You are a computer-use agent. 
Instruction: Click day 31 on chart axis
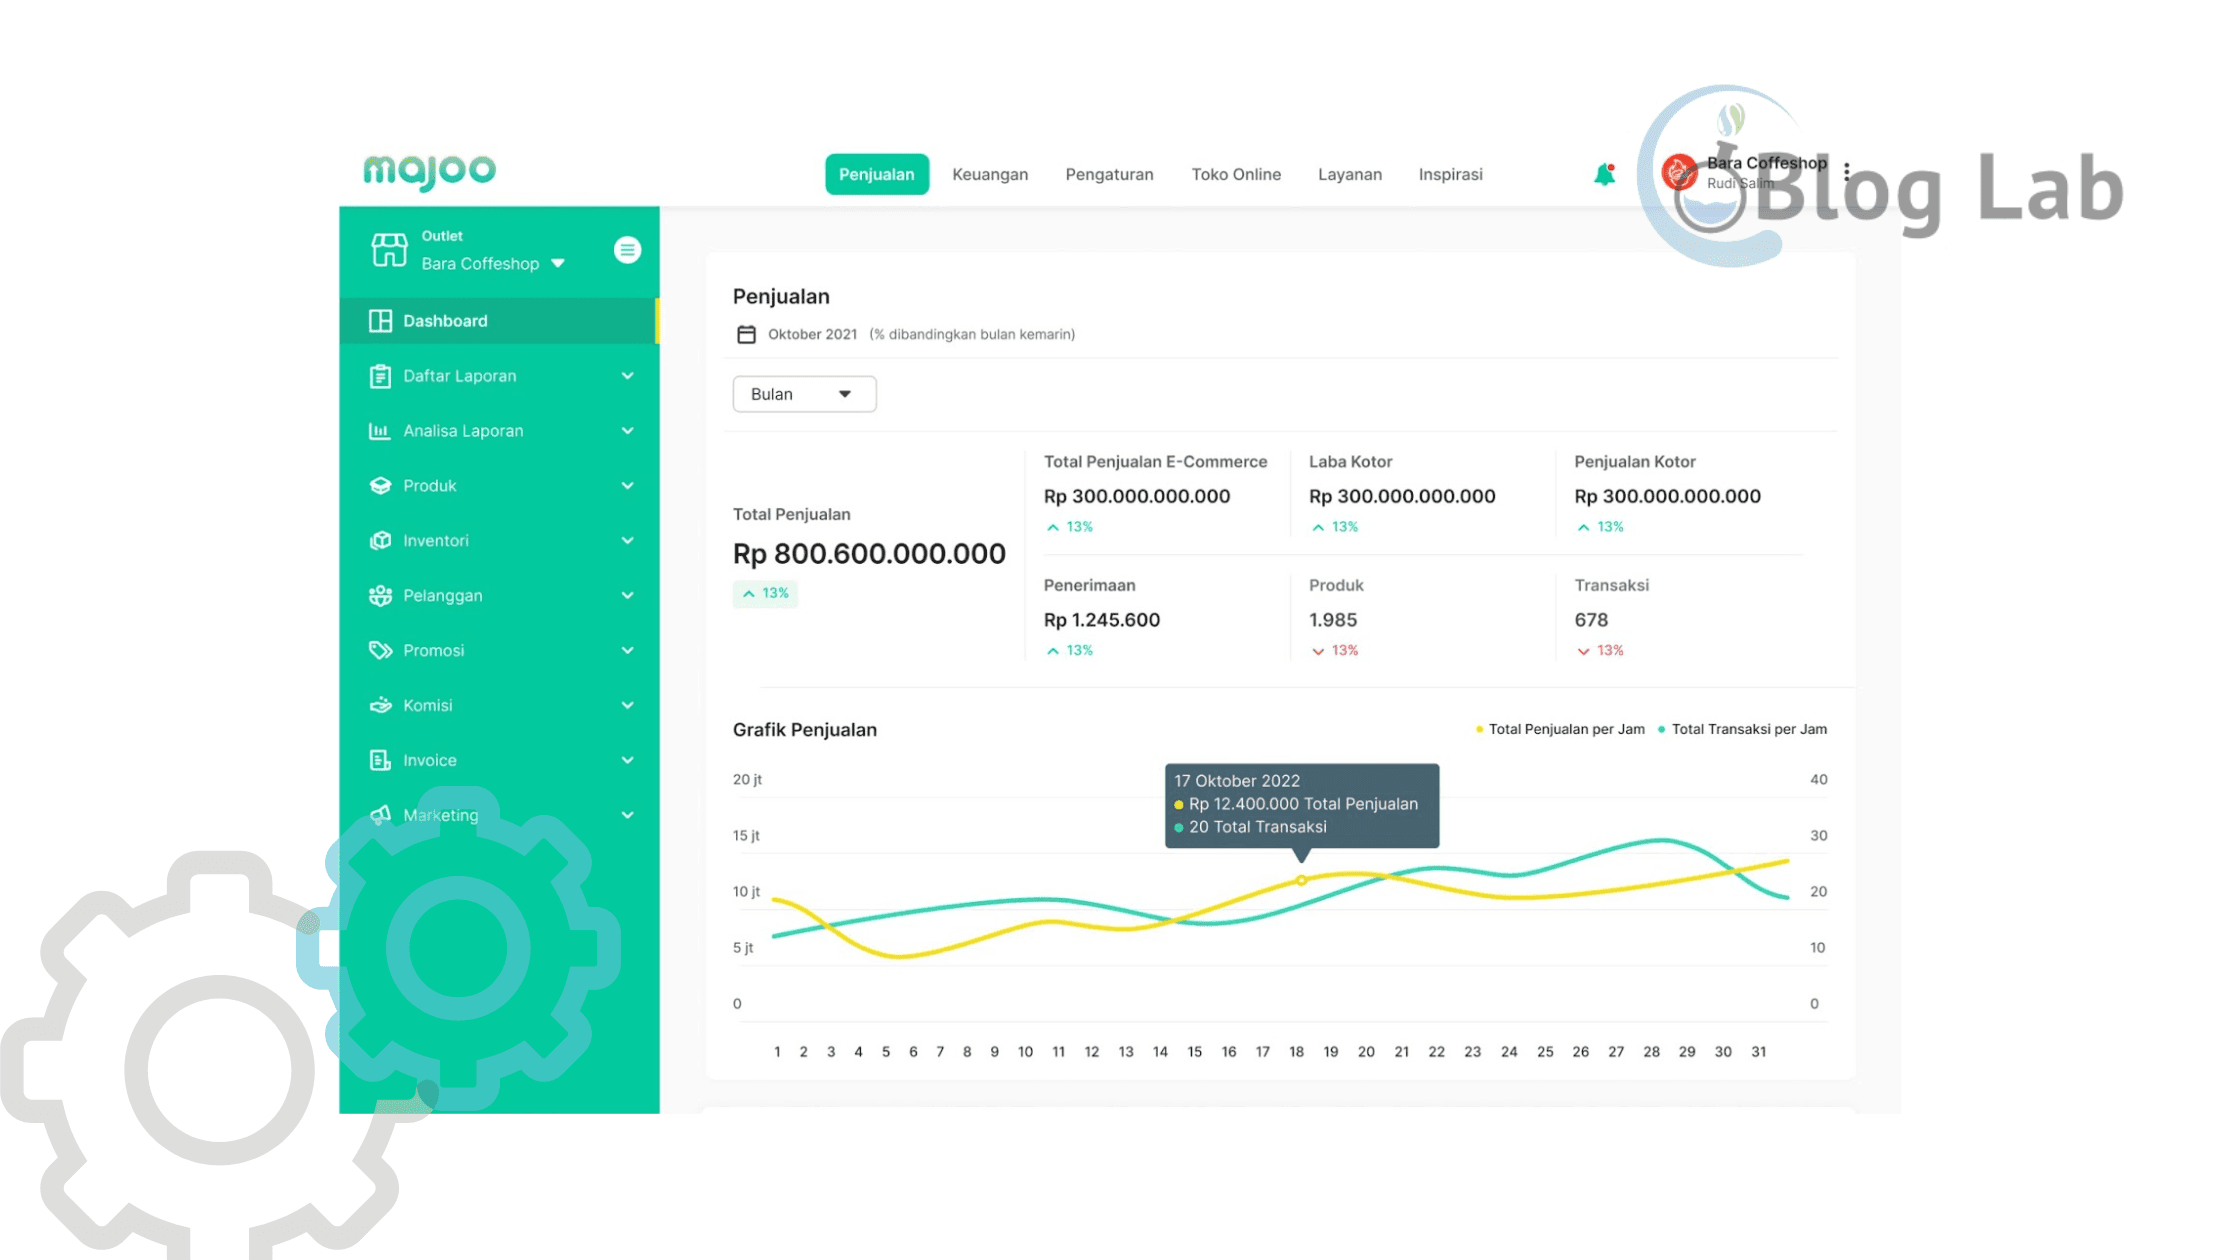[x=1758, y=1052]
